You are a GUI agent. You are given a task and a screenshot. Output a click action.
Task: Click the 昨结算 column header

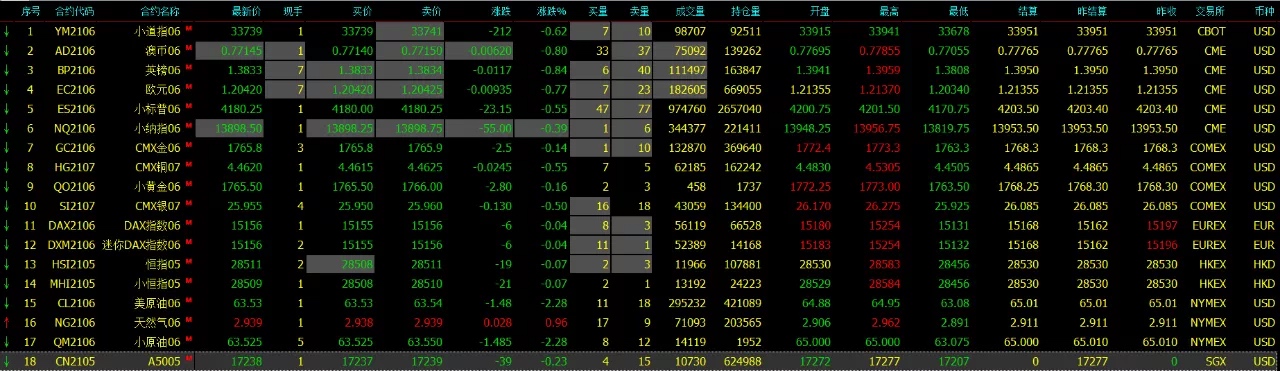pyautogui.click(x=1093, y=11)
